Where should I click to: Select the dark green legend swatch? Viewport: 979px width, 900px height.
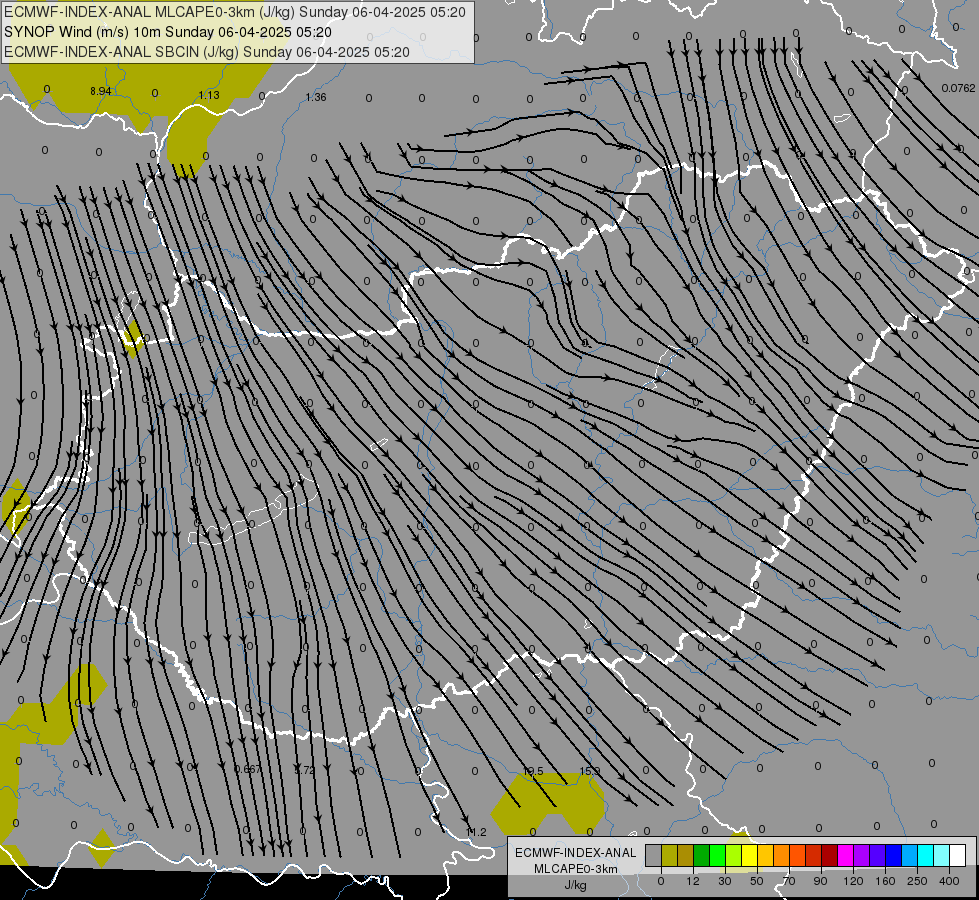(x=702, y=855)
